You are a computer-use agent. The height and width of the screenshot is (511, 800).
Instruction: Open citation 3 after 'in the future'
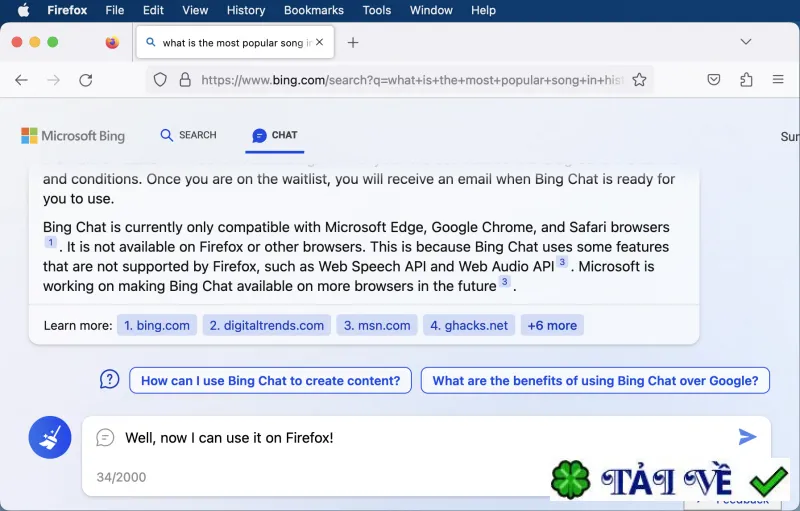point(504,282)
